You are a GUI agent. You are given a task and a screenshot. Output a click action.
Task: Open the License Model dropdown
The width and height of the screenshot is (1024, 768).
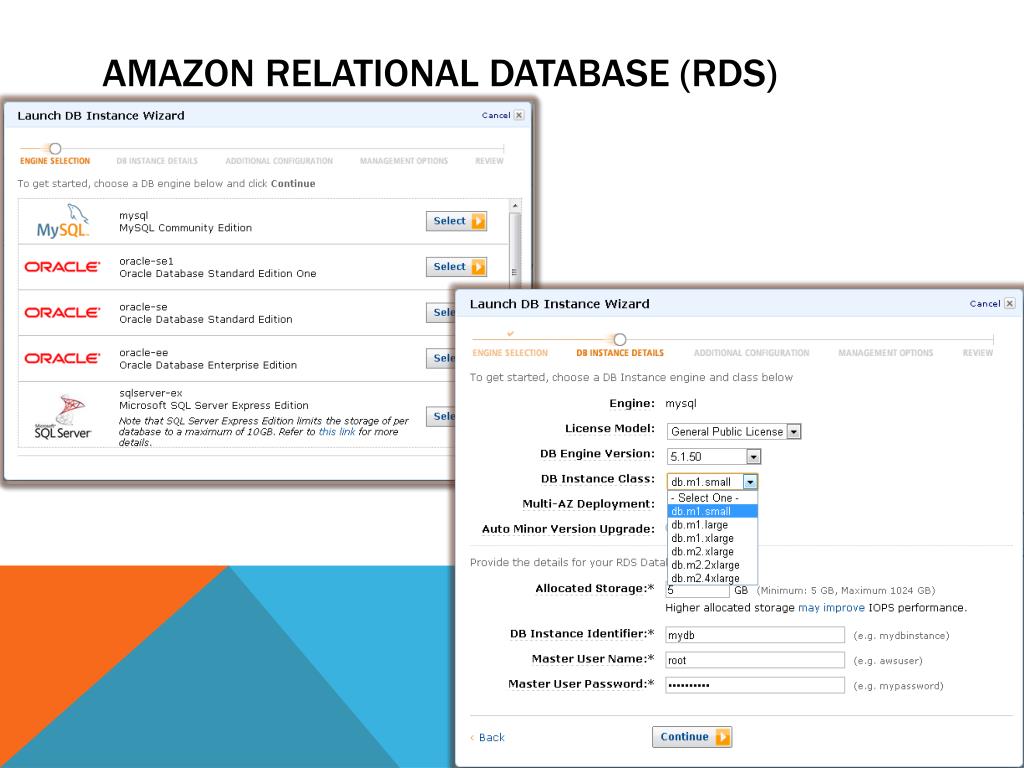(x=733, y=432)
